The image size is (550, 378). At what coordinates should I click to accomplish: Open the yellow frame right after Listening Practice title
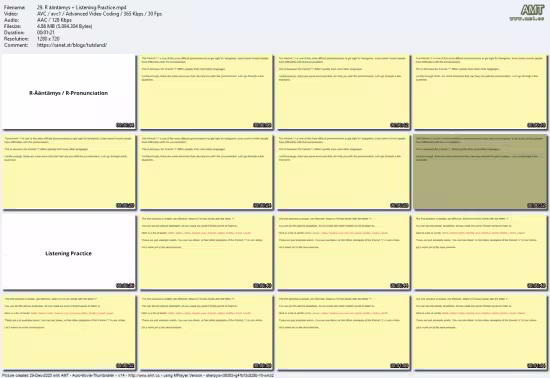pos(206,252)
